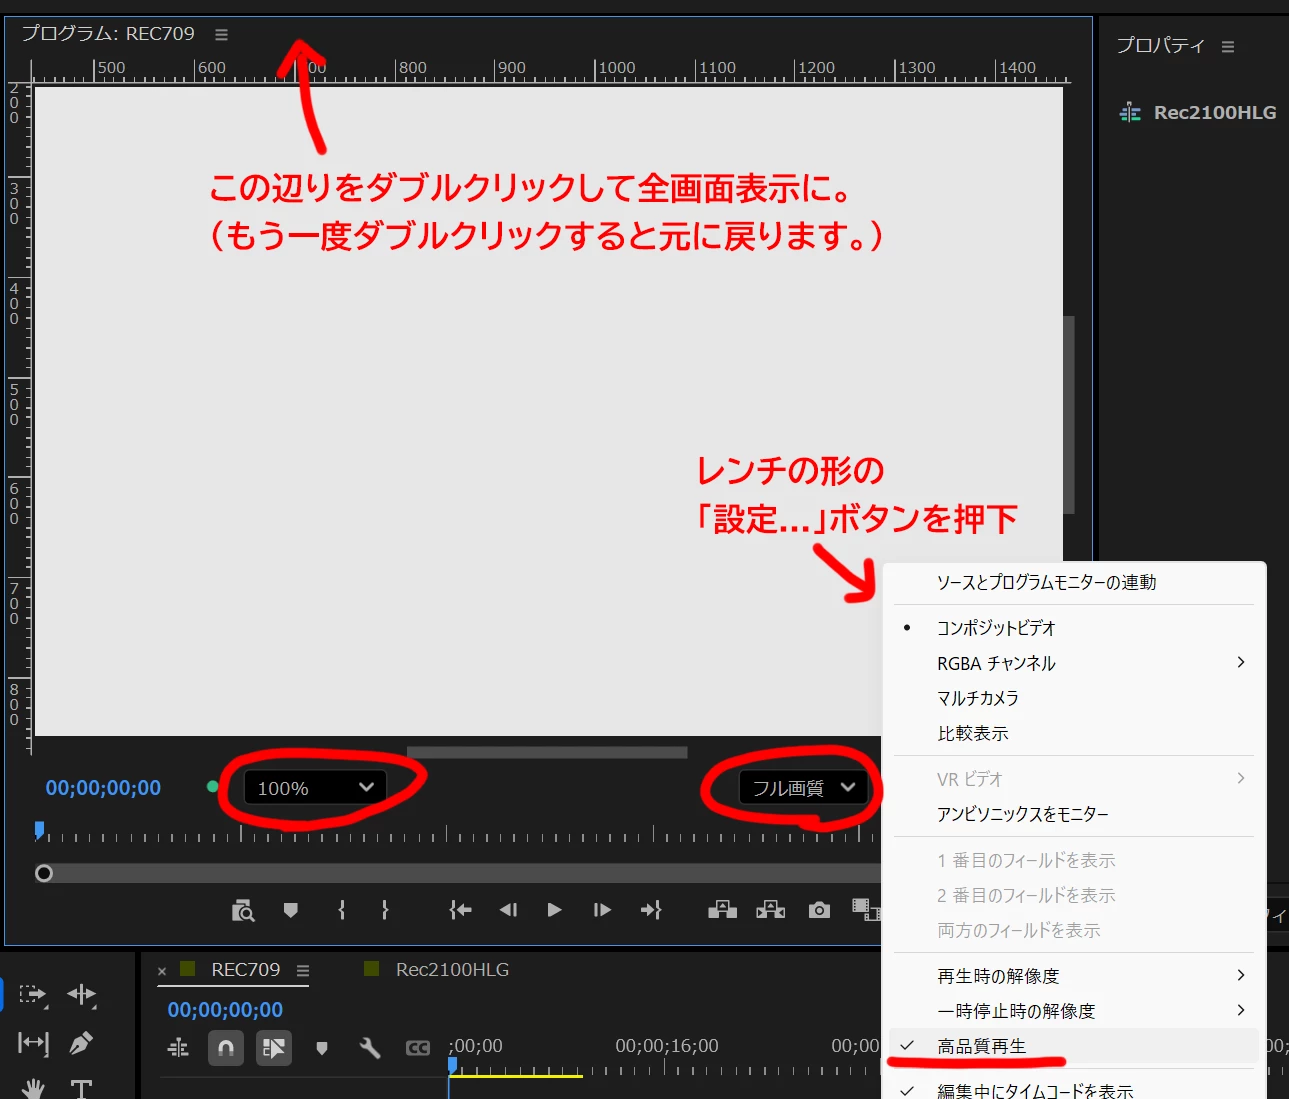Viewport: 1289px width, 1099px height.
Task: Choose アンビソニックスをモニター in the menu
Action: (x=1073, y=814)
